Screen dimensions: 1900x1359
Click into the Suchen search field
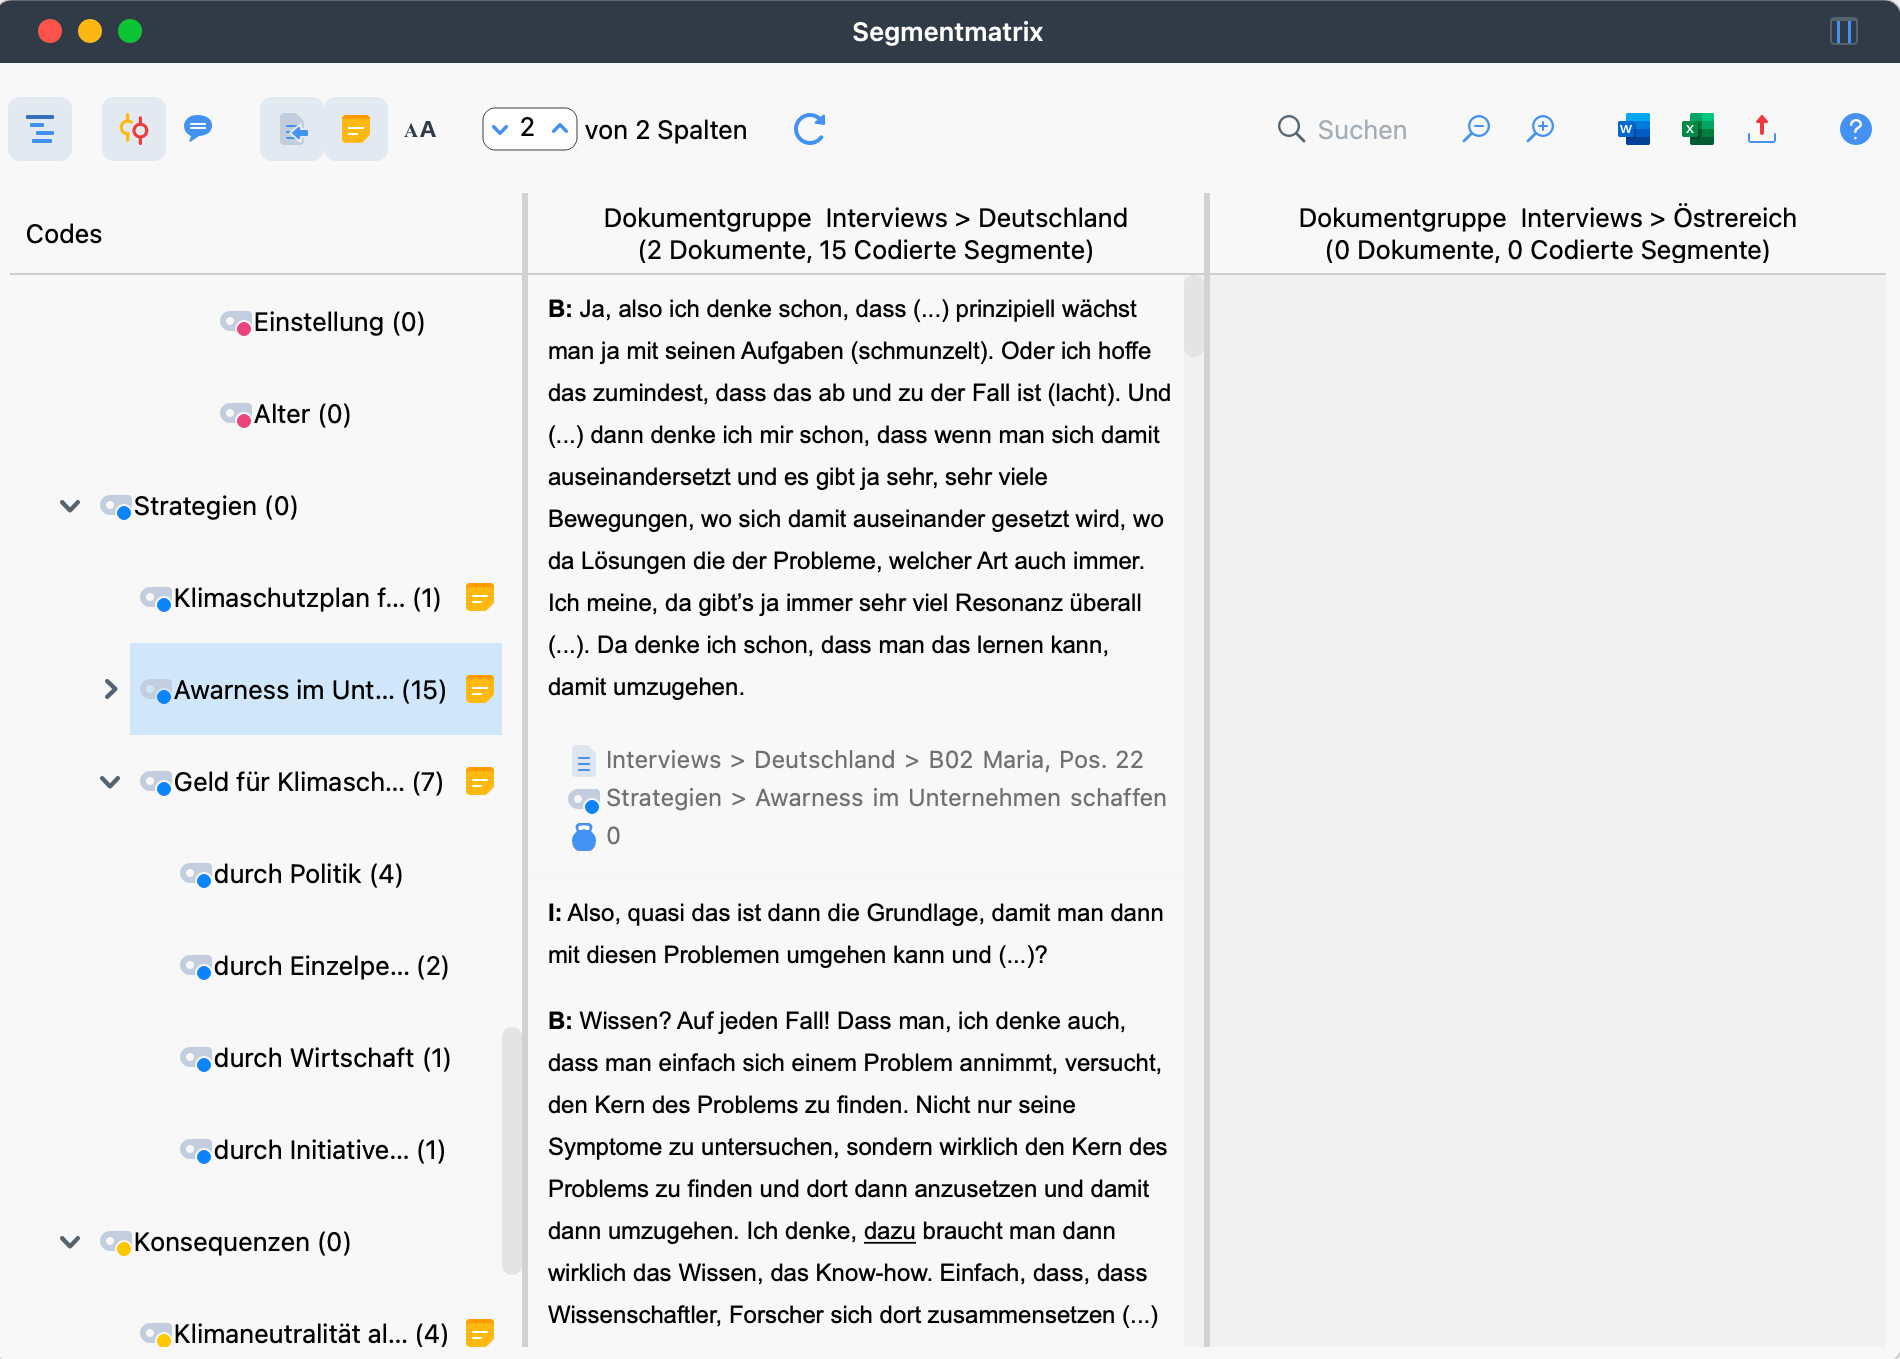1362,129
